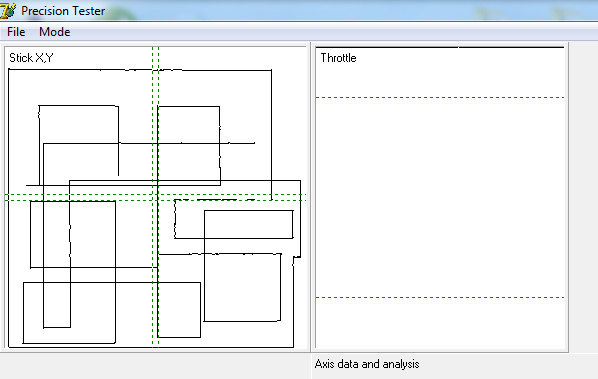Viewport: 598px width, 379px height.
Task: Click the empty status bar area below Stick panel
Action: click(x=156, y=366)
